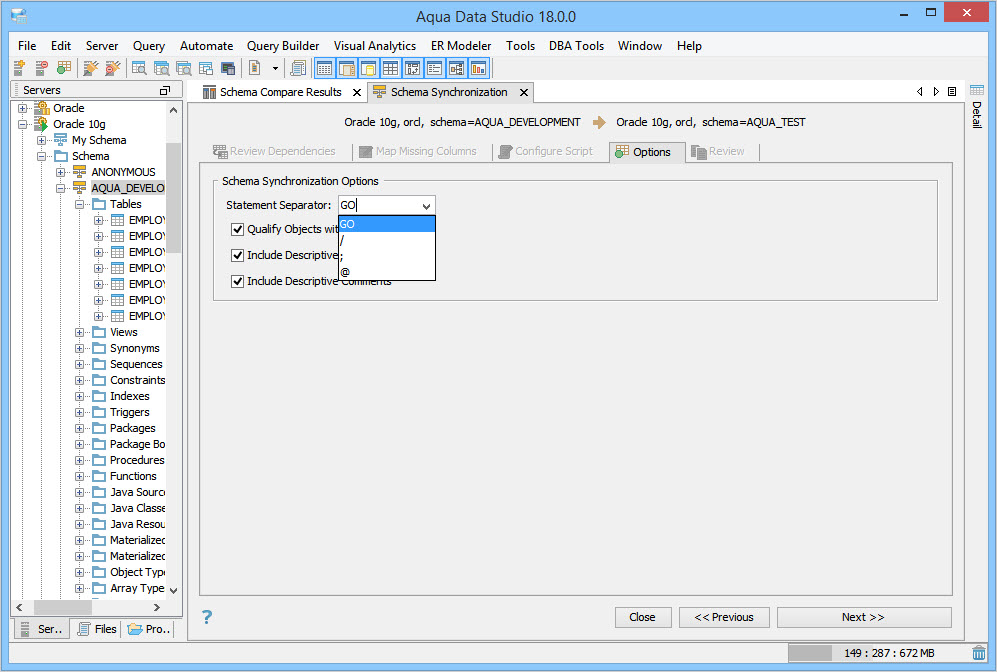
Task: Select the @ separator option
Action: coord(387,272)
